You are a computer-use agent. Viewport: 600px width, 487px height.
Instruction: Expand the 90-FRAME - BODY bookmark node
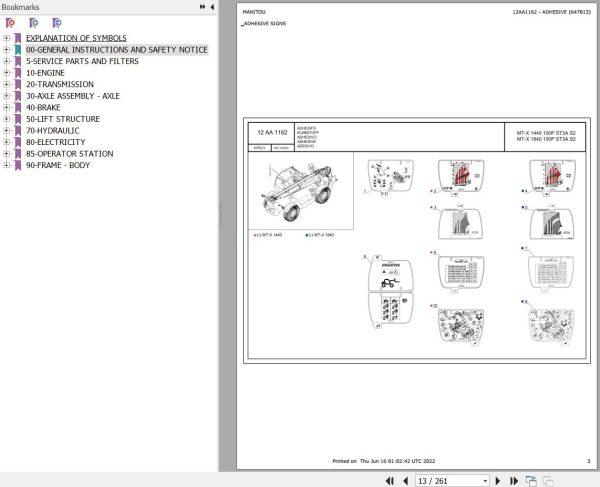pos(6,165)
